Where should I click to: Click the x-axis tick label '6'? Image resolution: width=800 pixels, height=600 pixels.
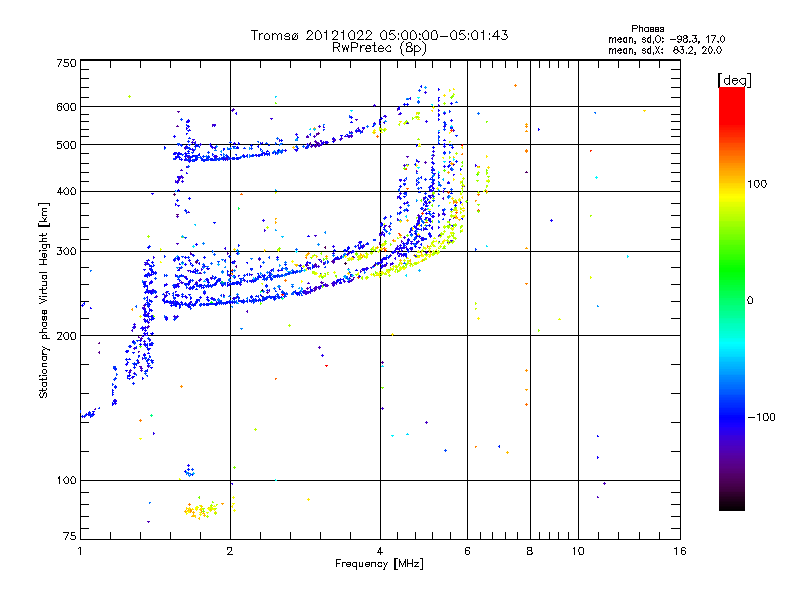(x=467, y=551)
